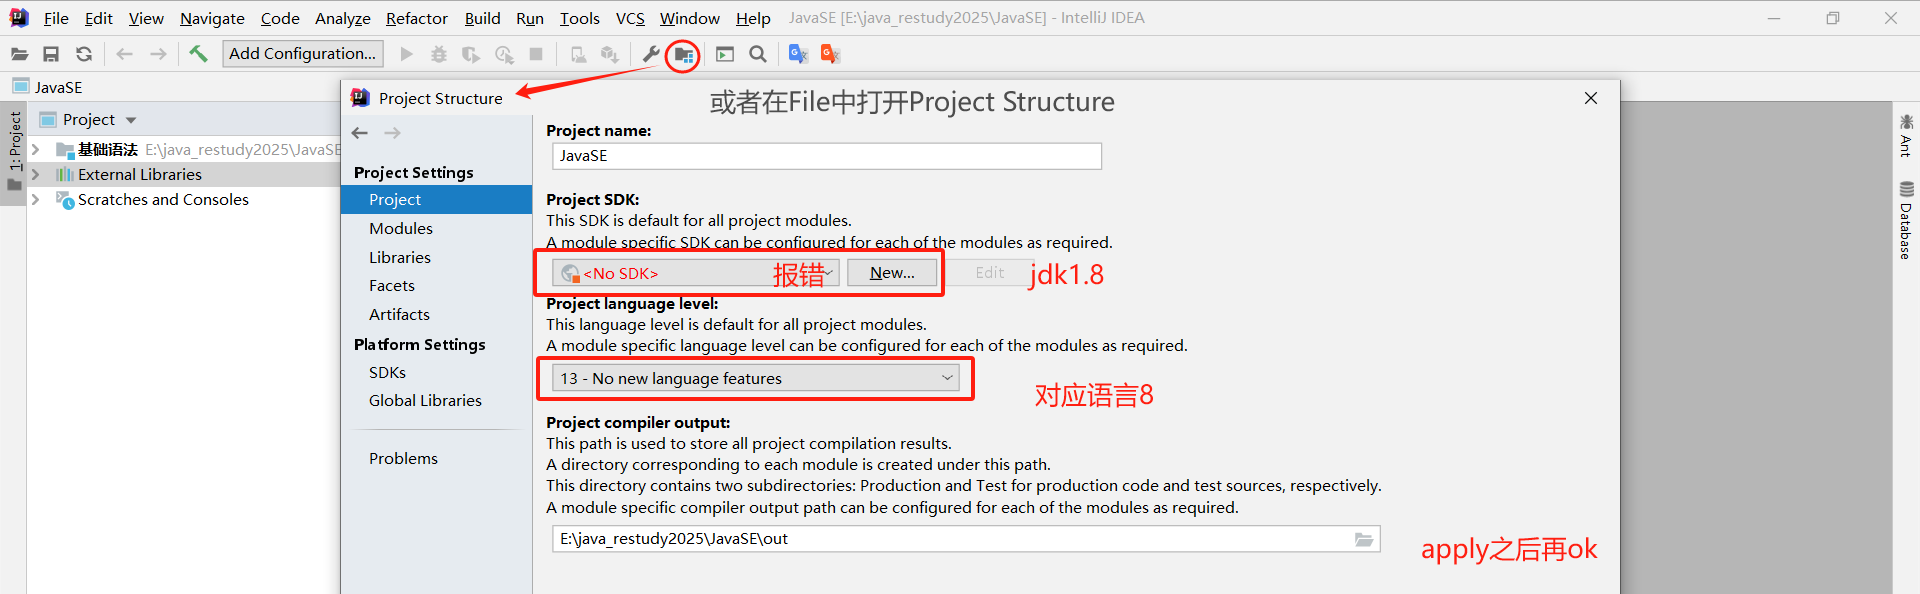Browse compiler output folder icon
Screen dimensions: 1920x594
click(1364, 539)
